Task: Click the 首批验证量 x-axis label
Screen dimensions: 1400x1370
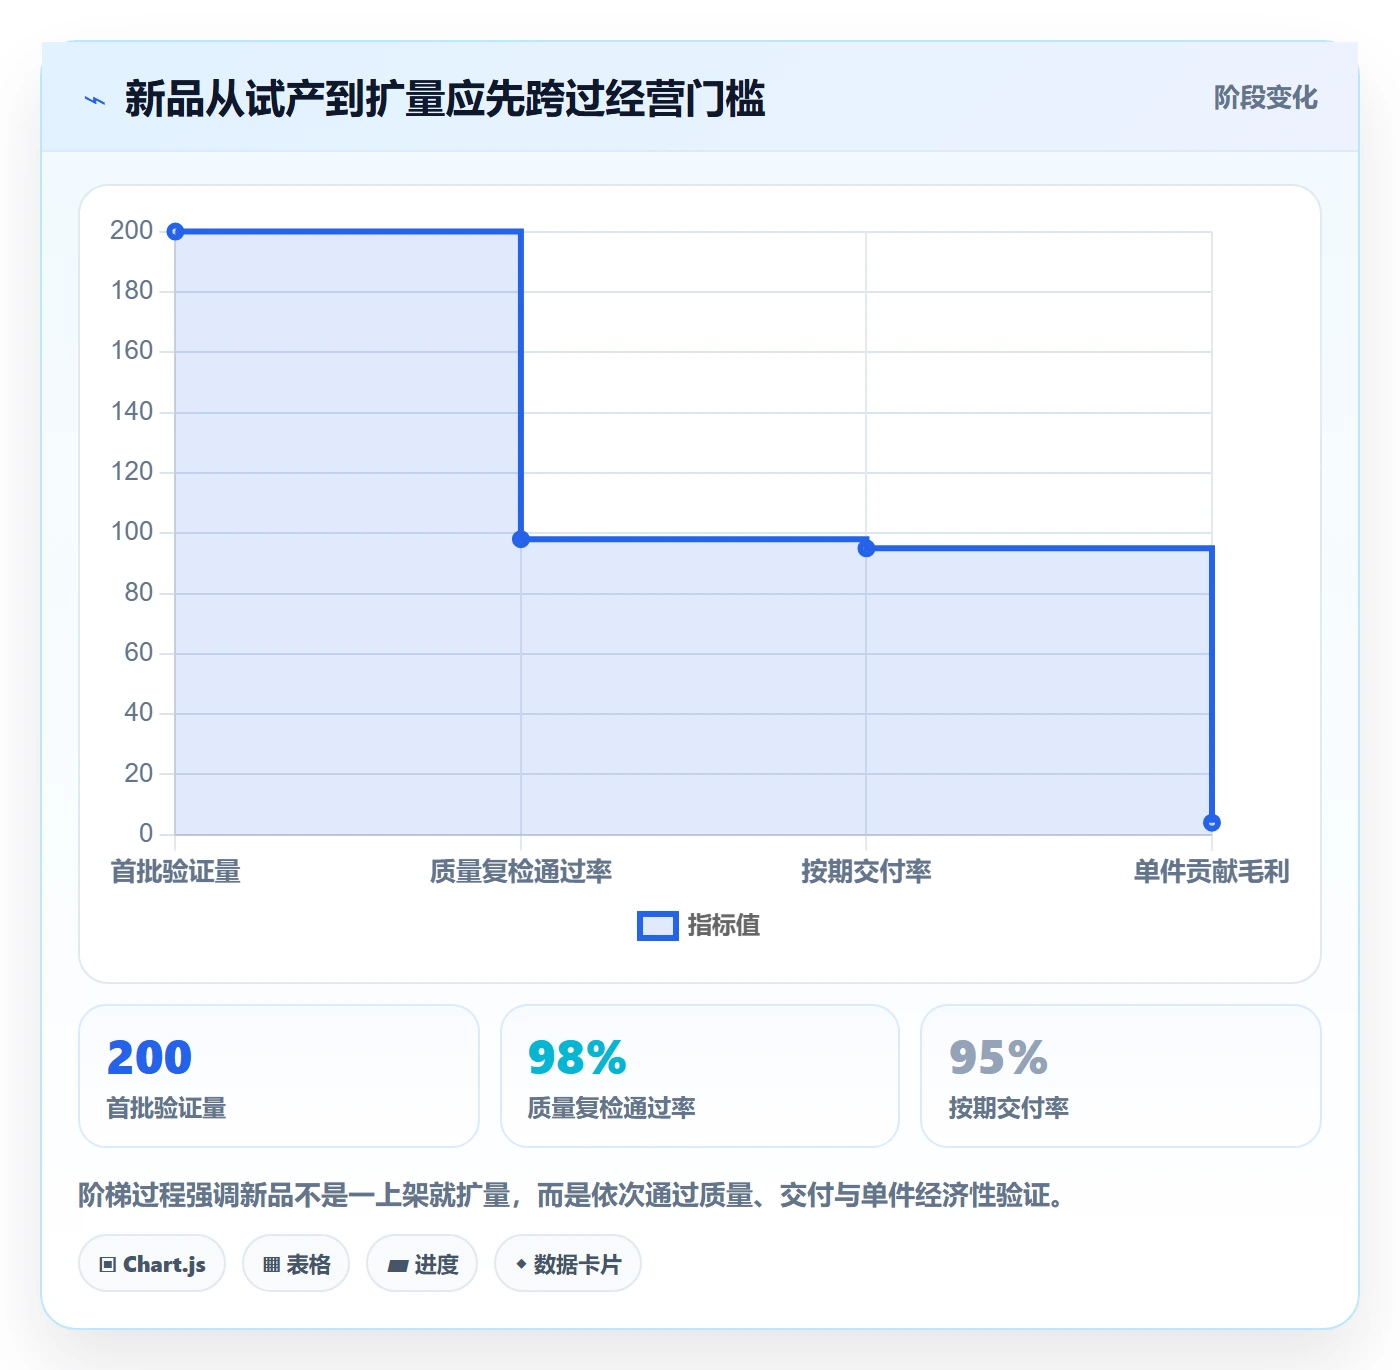Action: click(x=176, y=872)
